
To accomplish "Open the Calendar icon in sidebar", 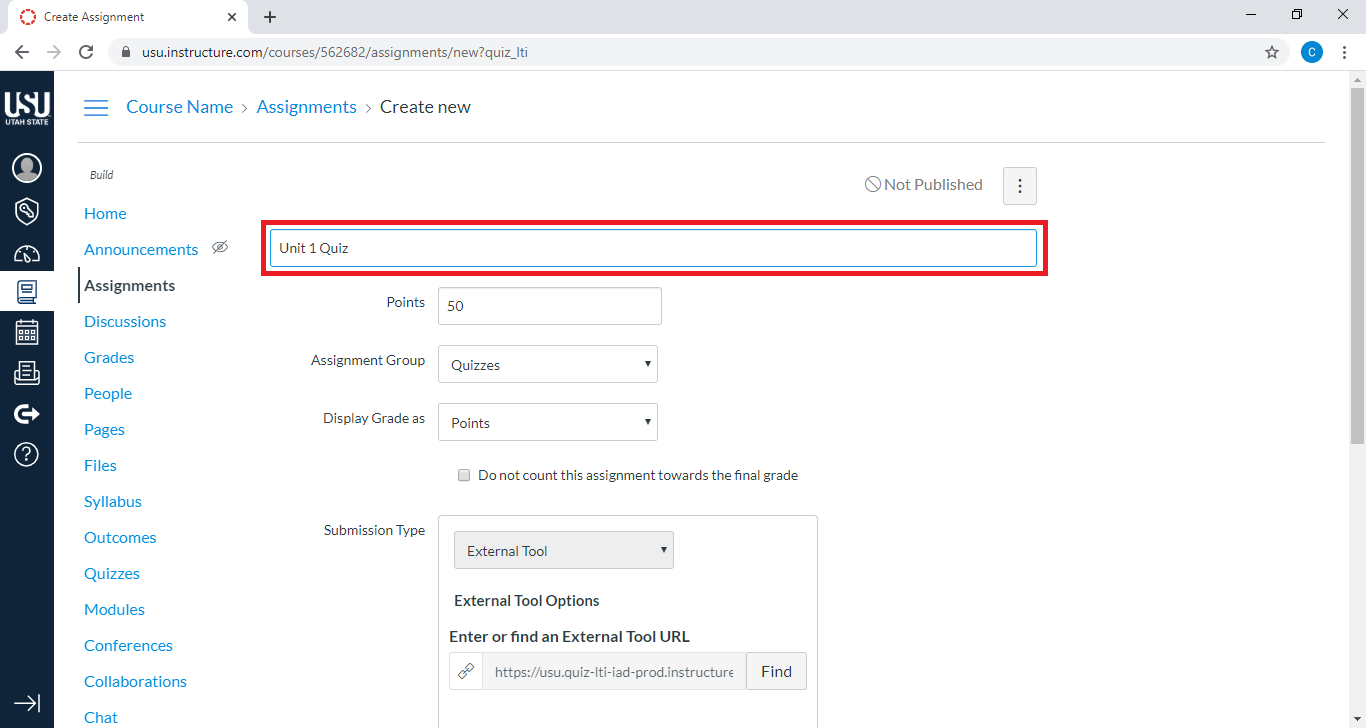I will (x=27, y=332).
